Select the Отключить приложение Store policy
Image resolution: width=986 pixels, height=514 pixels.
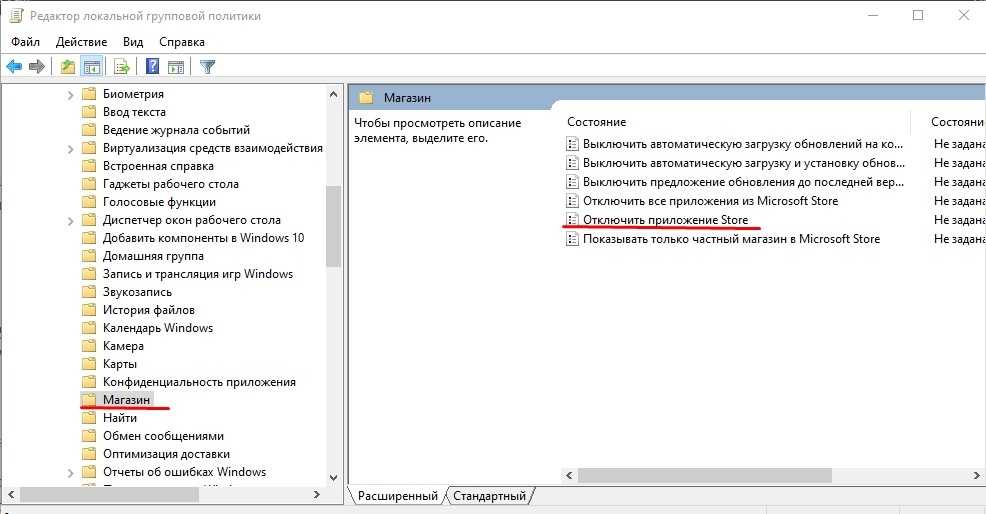(x=665, y=220)
